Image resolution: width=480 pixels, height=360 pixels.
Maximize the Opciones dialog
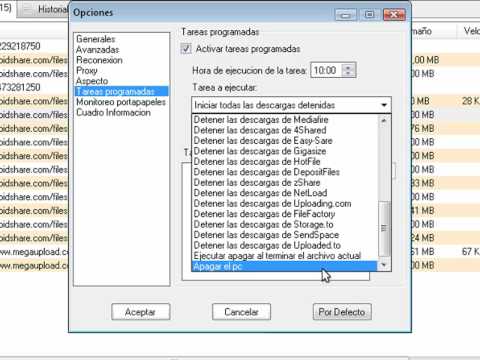coord(369,15)
